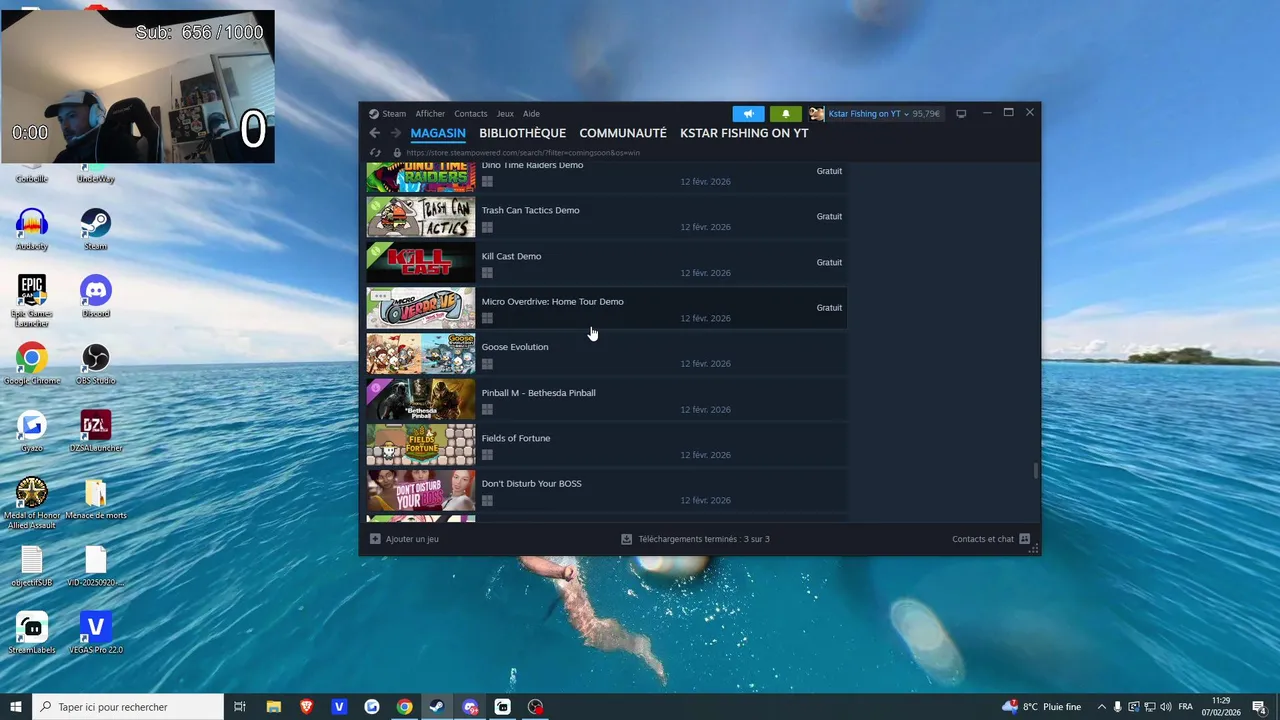Click Dino Time Raiders thumbnail image
Screen dimensions: 1280x720
[x=421, y=177]
